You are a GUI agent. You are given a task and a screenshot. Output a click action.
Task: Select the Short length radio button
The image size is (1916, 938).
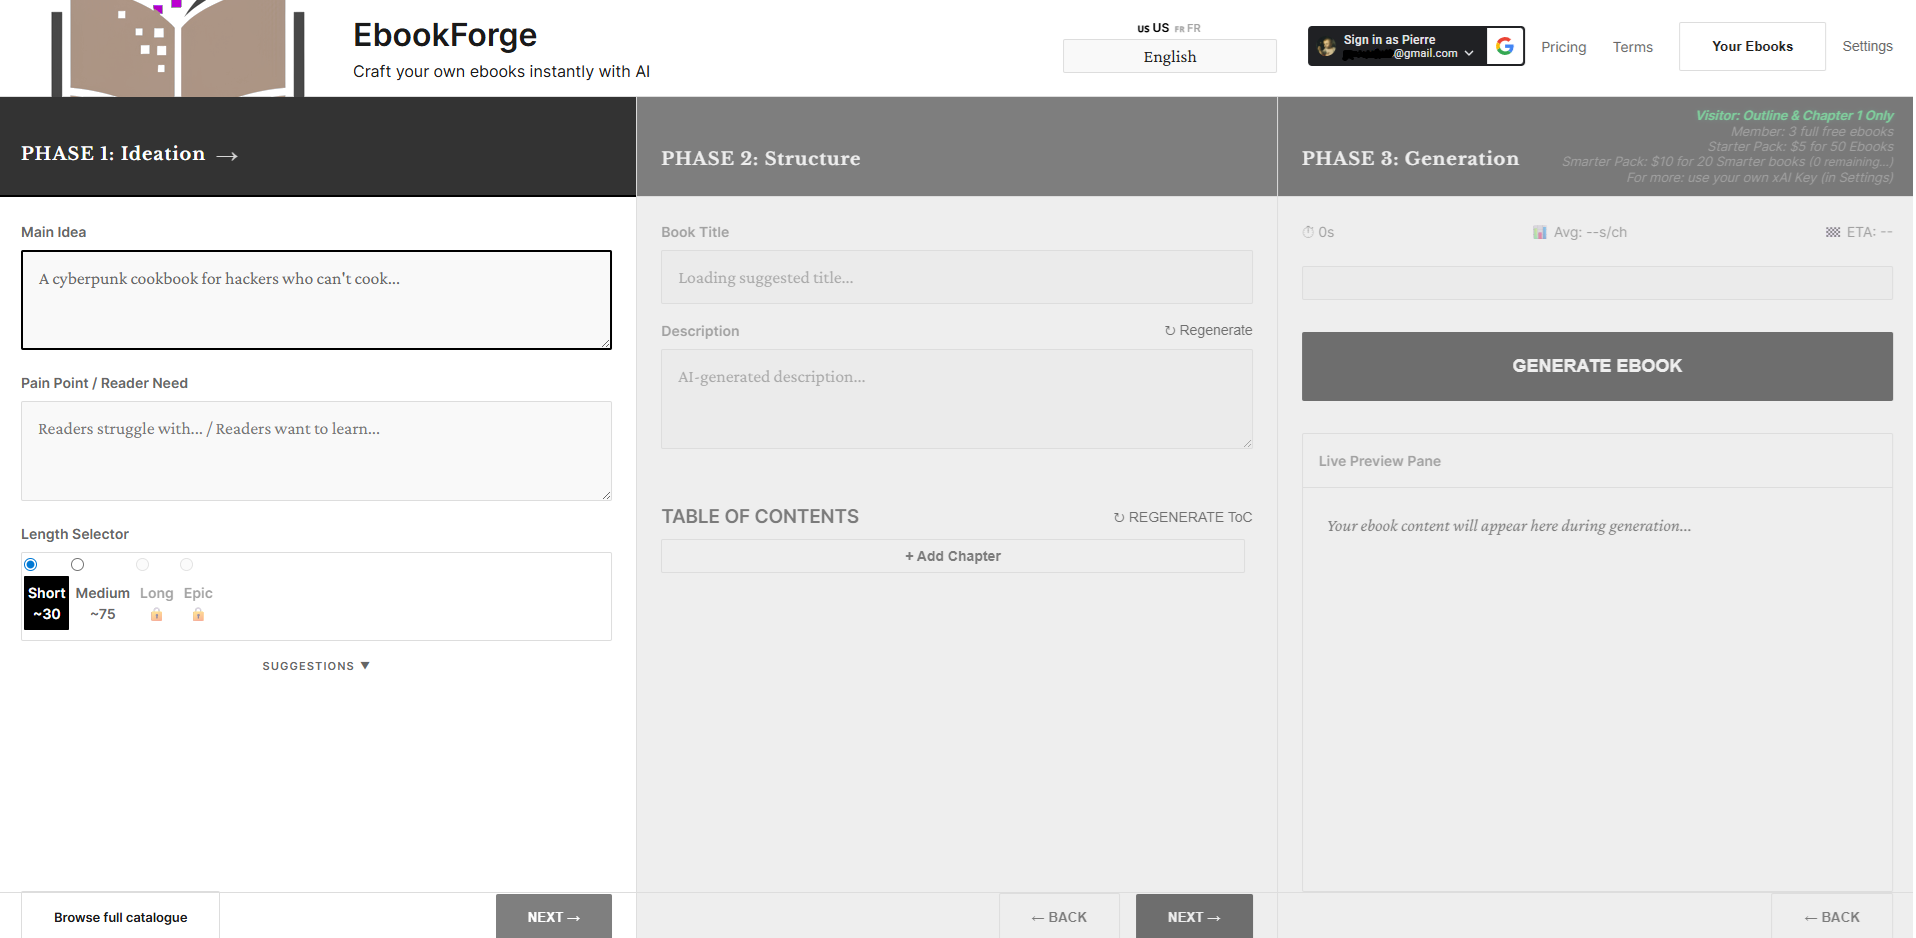(30, 564)
